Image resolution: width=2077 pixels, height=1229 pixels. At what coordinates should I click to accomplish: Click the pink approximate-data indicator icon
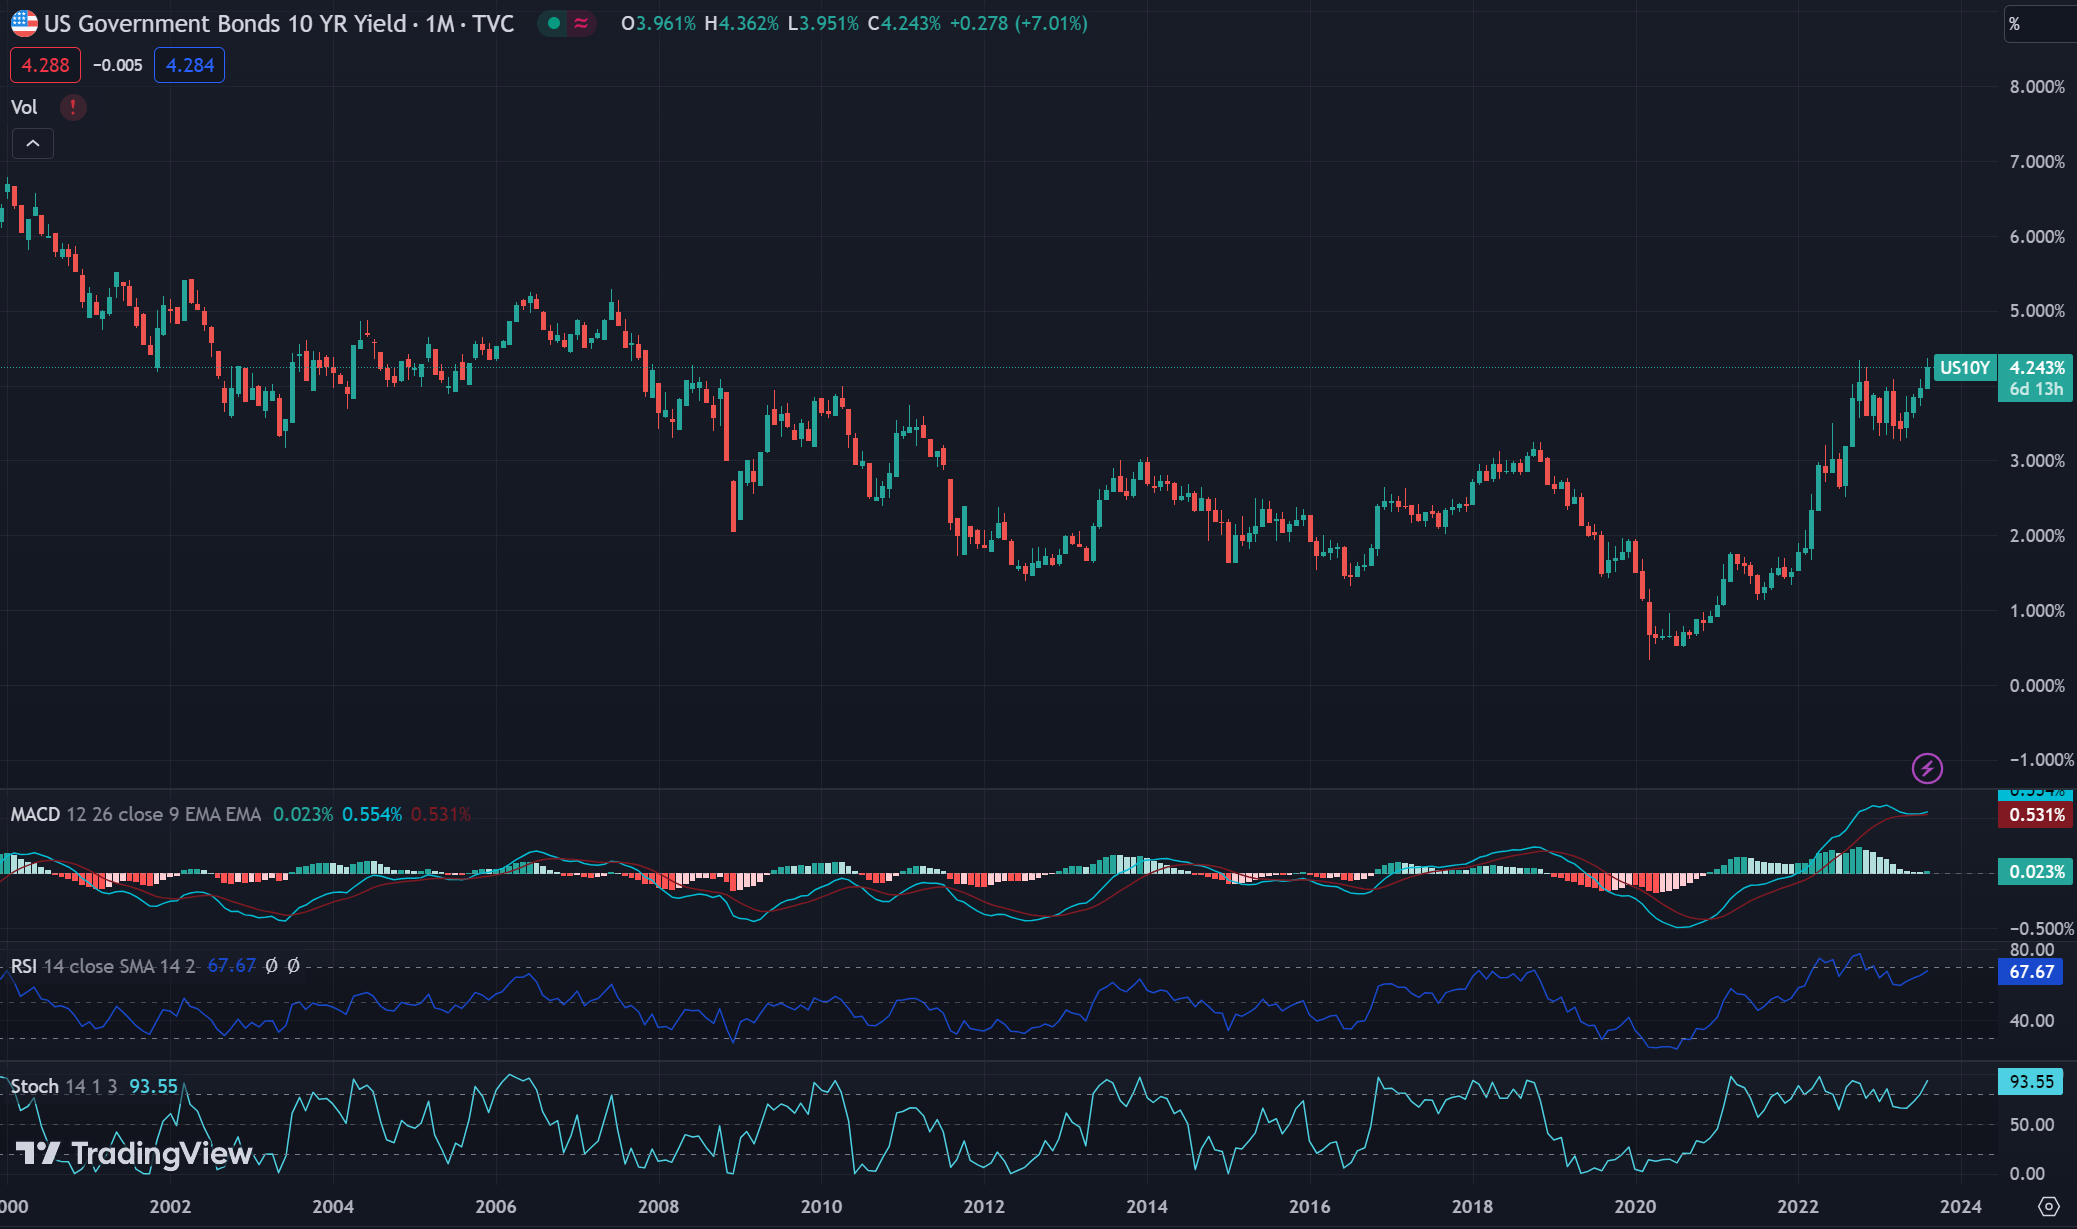[x=581, y=23]
